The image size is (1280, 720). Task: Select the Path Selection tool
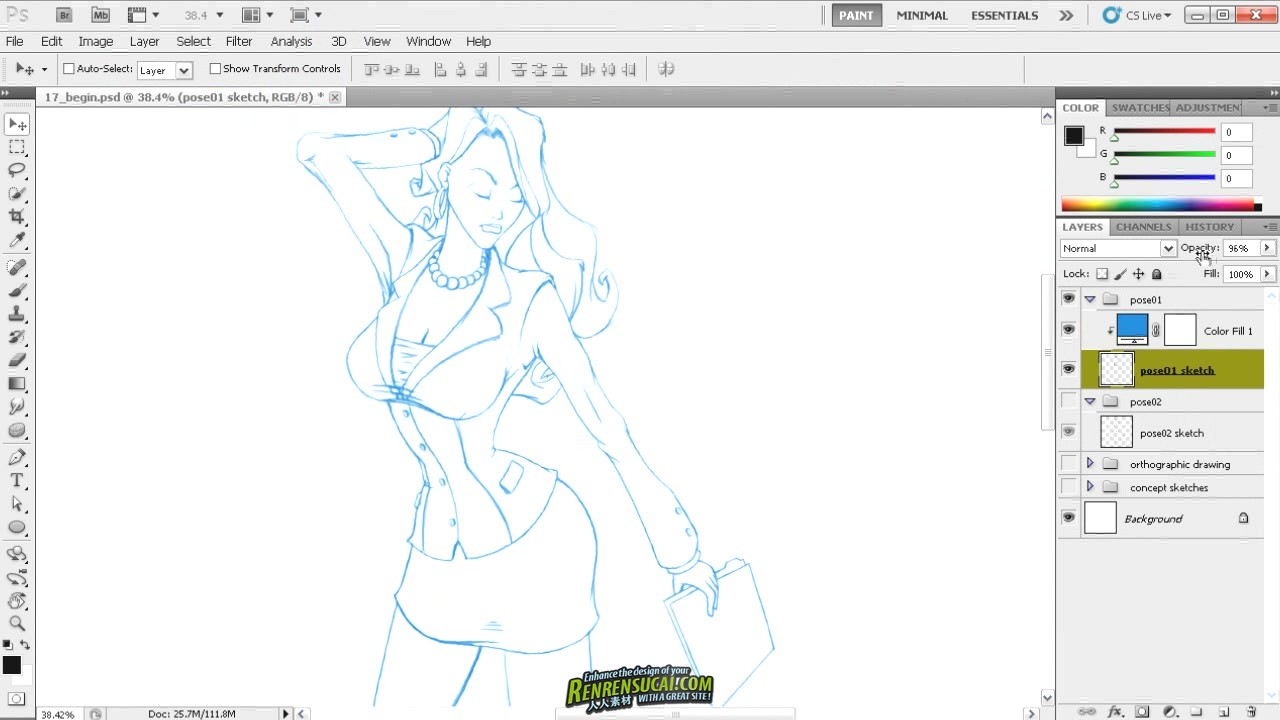(x=17, y=504)
